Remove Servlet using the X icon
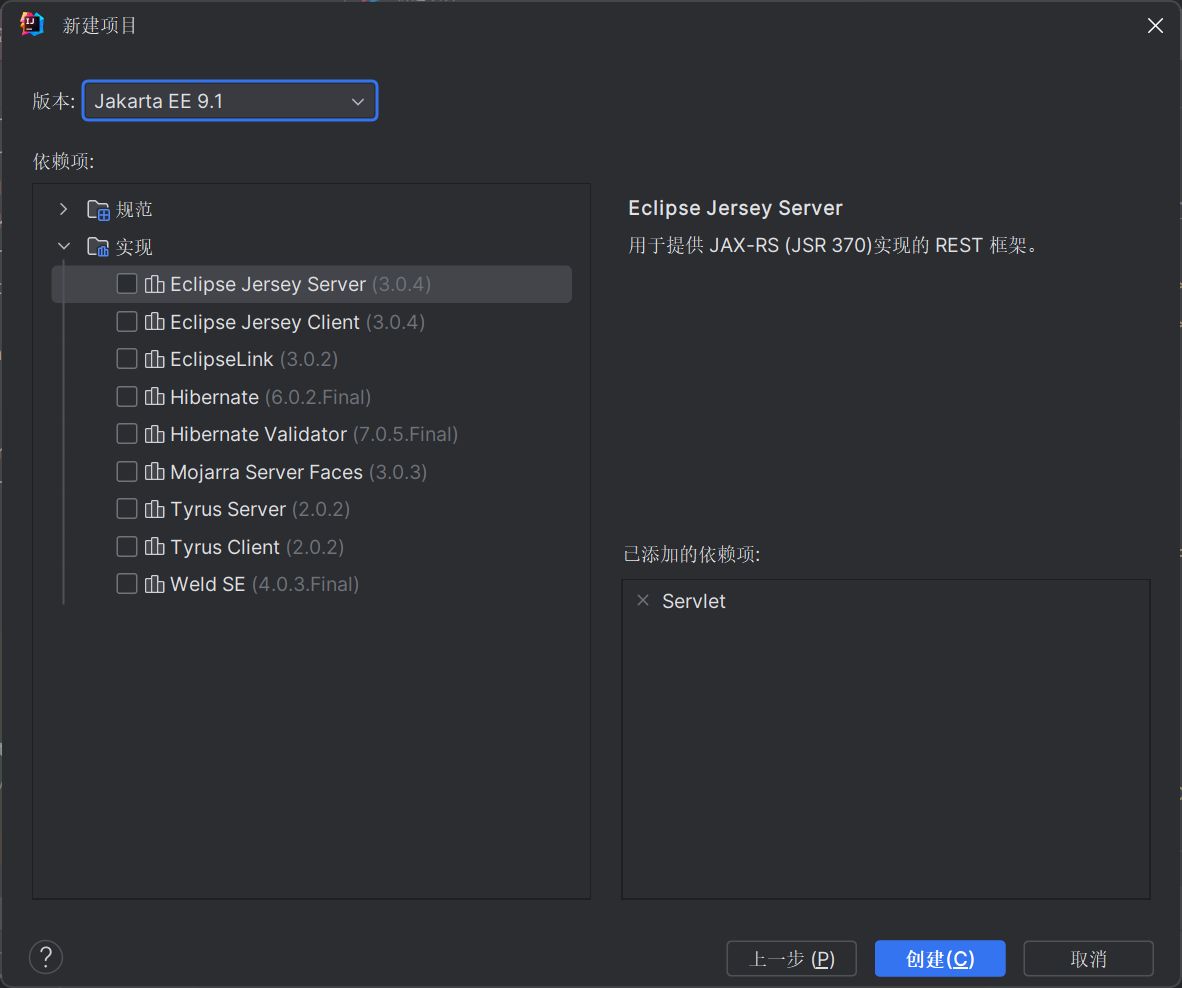 tap(643, 601)
